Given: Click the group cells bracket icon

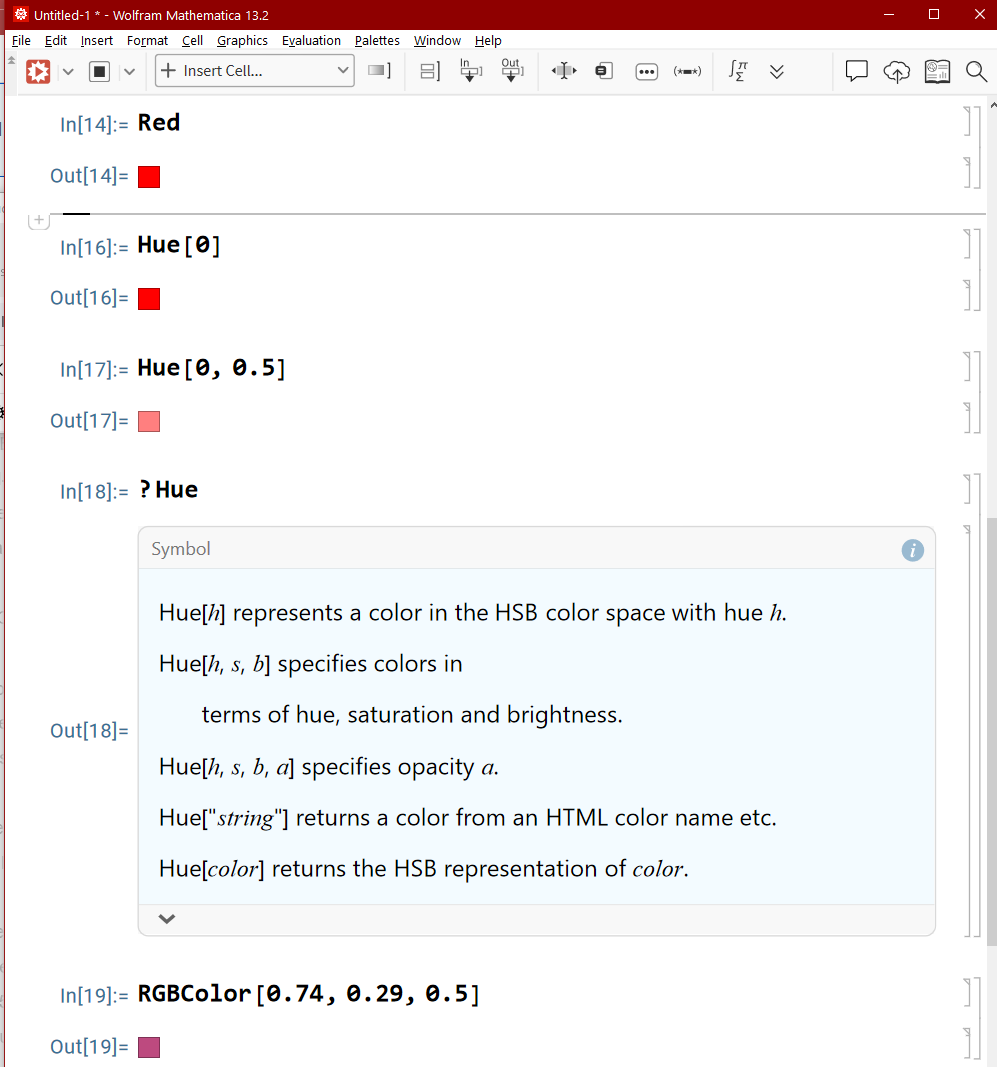Looking at the screenshot, I should [429, 71].
